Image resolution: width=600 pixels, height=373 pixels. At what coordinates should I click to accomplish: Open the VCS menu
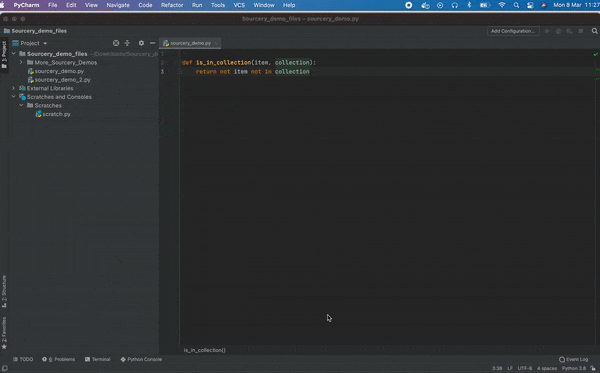click(x=239, y=5)
